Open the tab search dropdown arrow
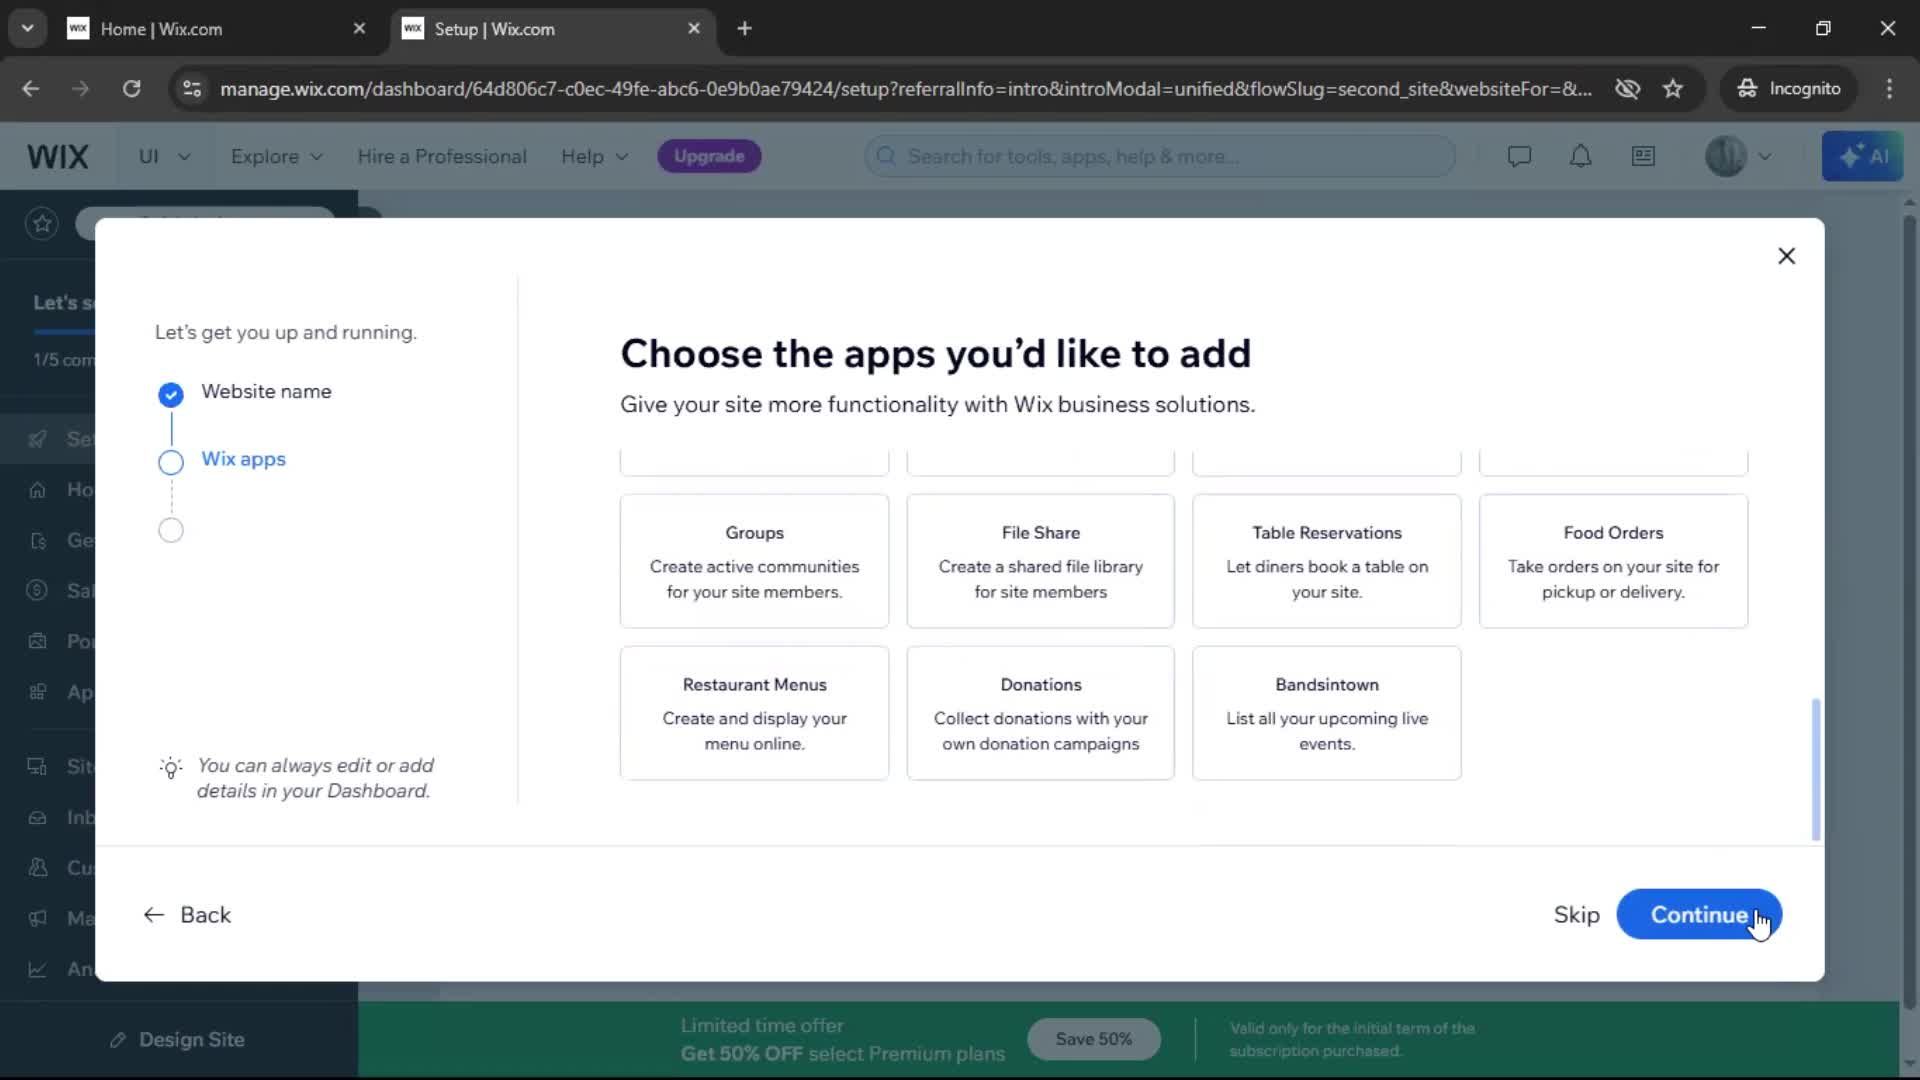The width and height of the screenshot is (1920, 1080). [27, 29]
